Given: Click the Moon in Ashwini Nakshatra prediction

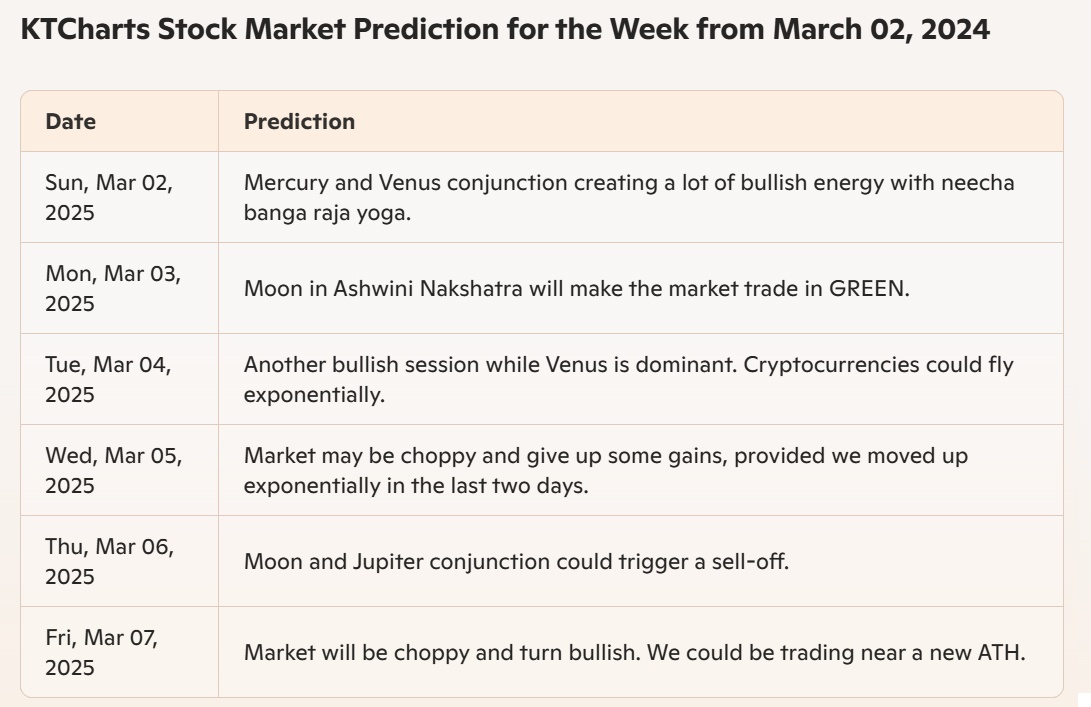Looking at the screenshot, I should [576, 288].
